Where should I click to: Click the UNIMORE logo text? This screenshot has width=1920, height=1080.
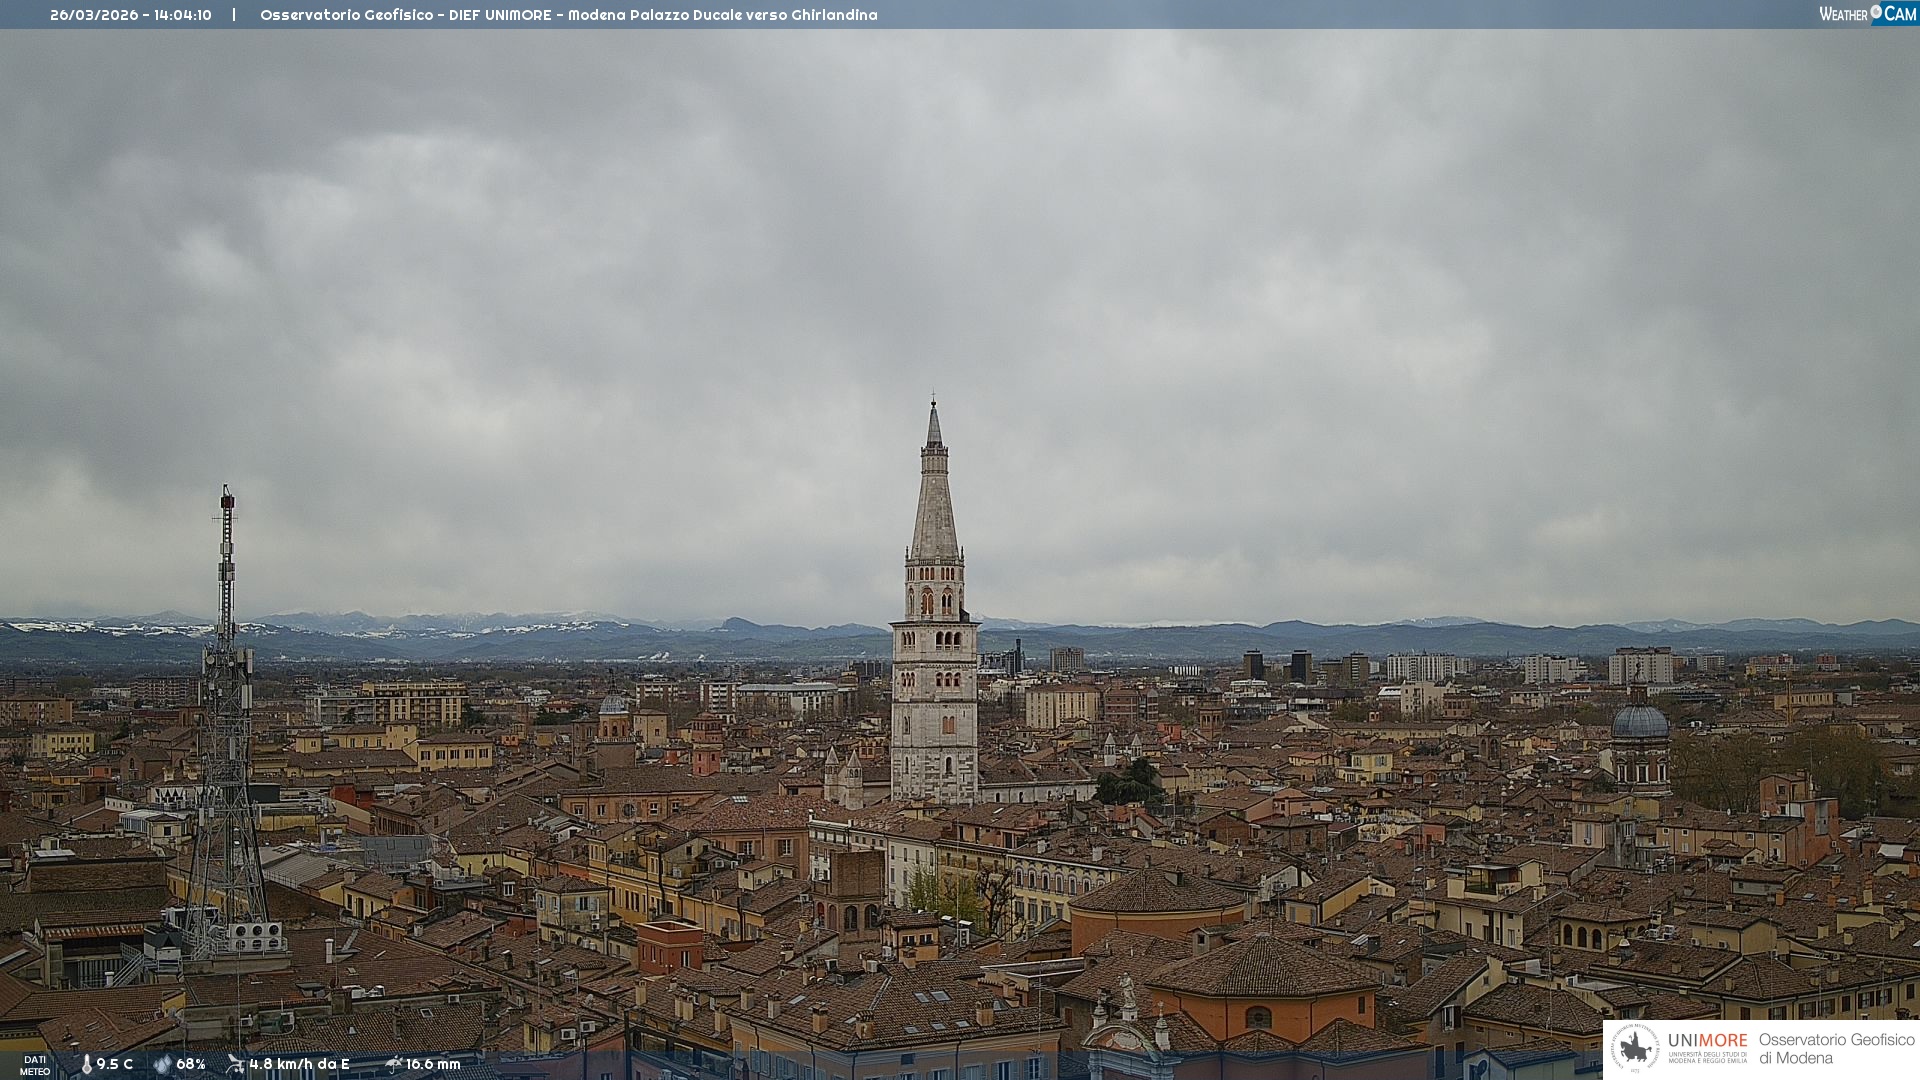click(1707, 1041)
